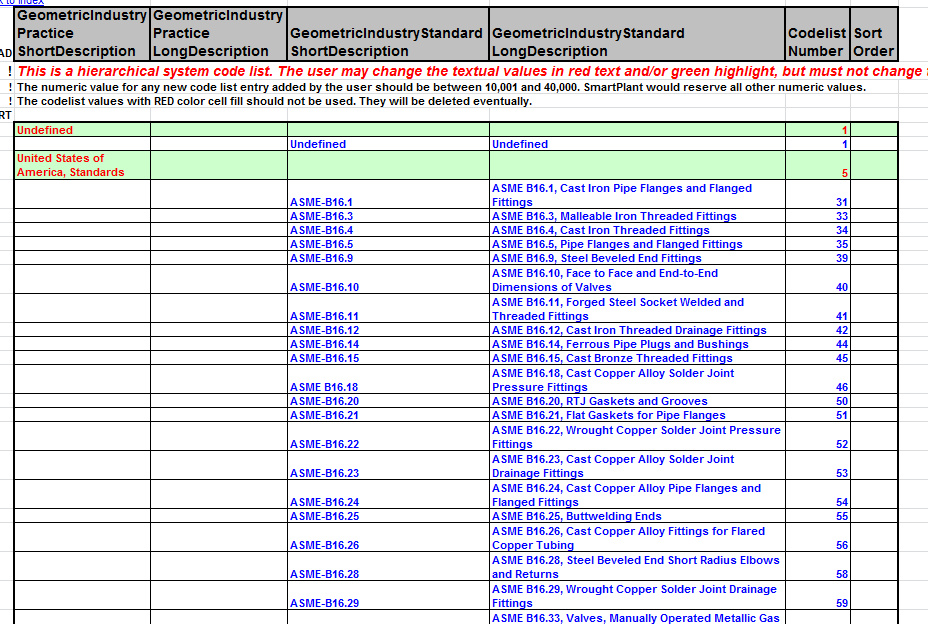This screenshot has width=928, height=624.
Task: Select the ASME-B16.23 cell
Action: [x=388, y=465]
